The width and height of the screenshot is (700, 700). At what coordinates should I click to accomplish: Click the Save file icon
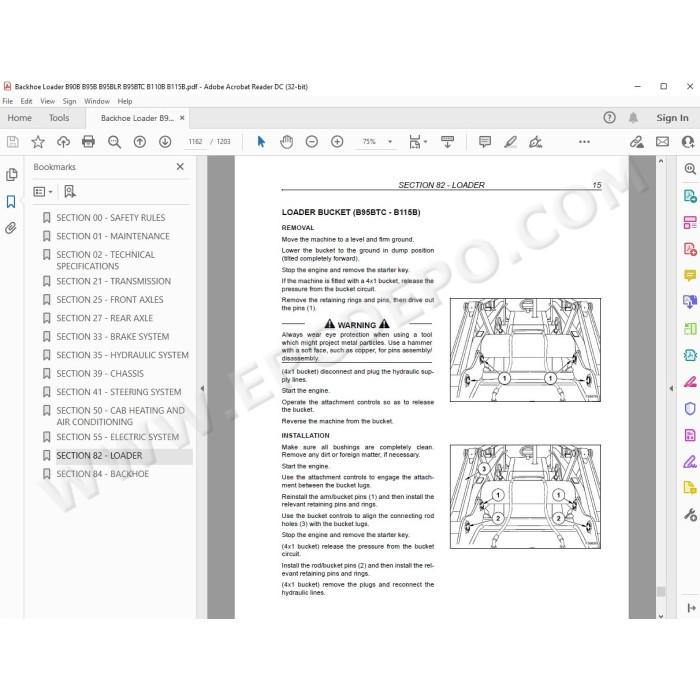point(12,142)
